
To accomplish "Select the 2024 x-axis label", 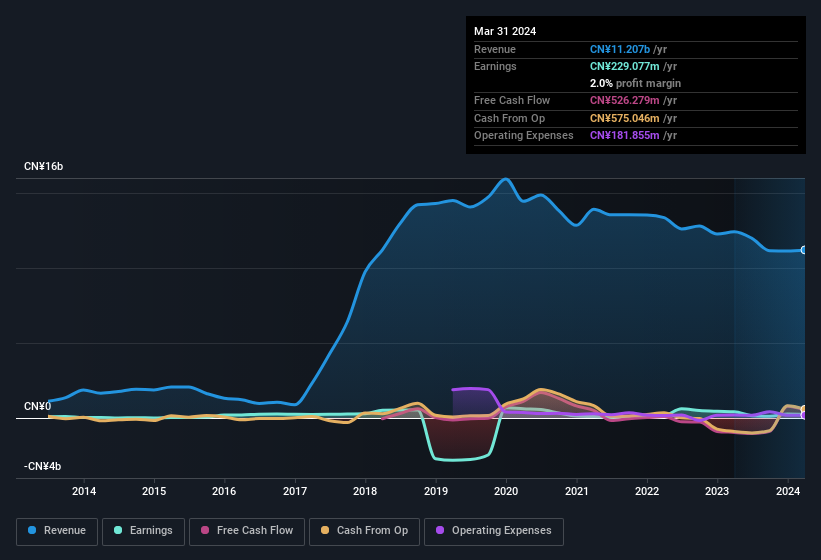I will (x=787, y=491).
